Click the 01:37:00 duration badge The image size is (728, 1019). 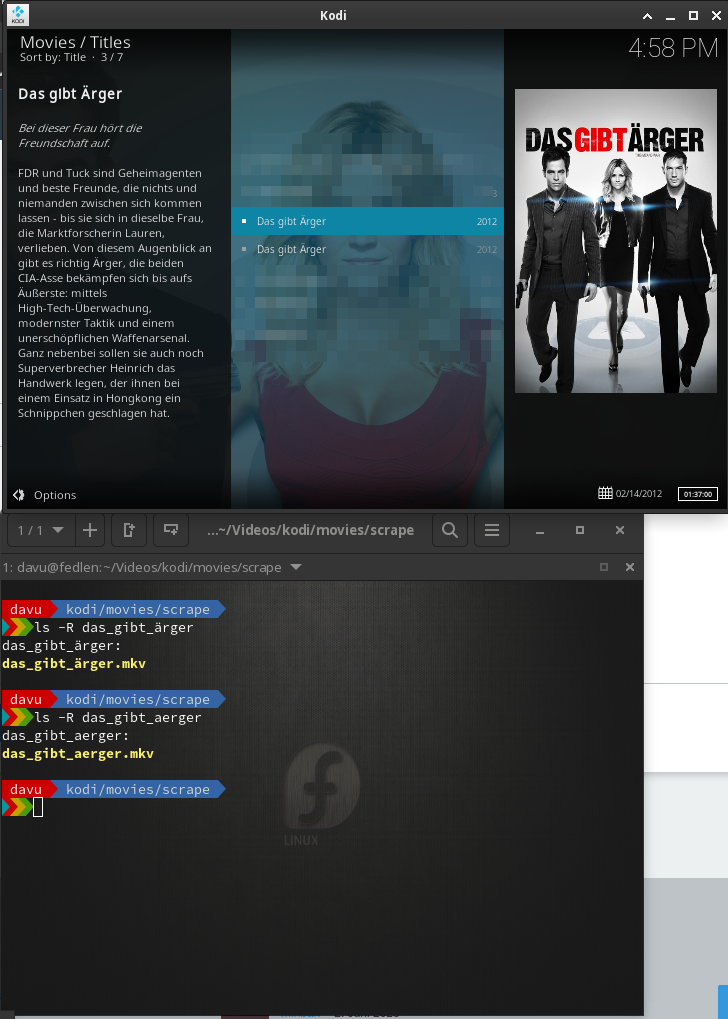(697, 494)
